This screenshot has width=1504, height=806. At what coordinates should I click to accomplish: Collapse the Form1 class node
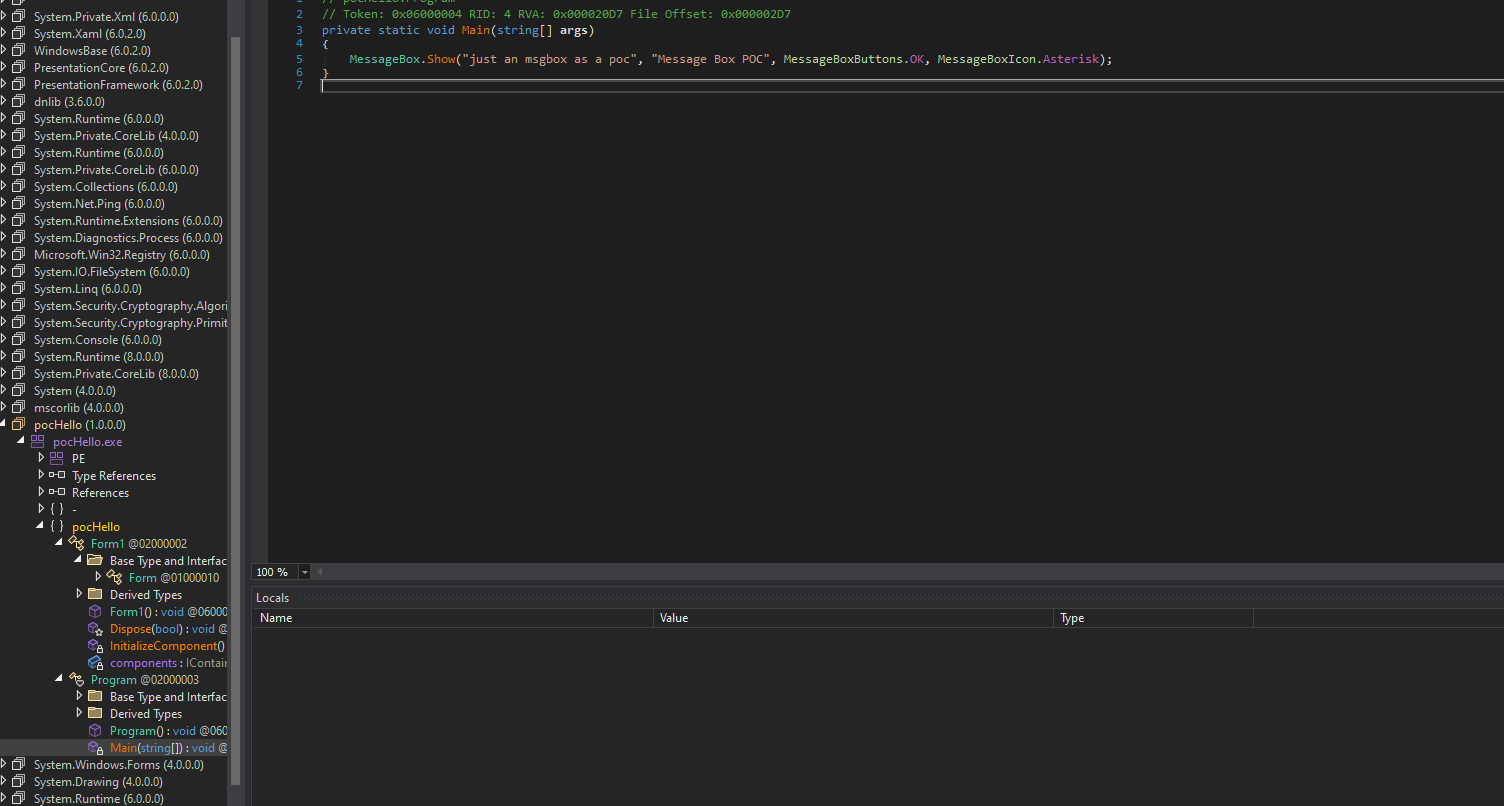click(60, 544)
